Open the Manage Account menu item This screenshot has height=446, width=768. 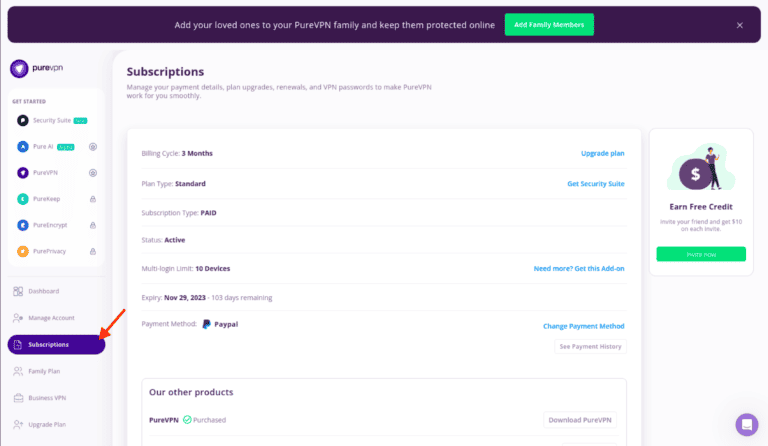[x=50, y=318]
